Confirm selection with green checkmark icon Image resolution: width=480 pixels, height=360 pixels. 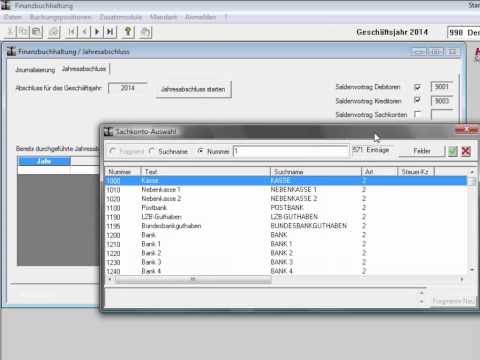pyautogui.click(x=453, y=151)
